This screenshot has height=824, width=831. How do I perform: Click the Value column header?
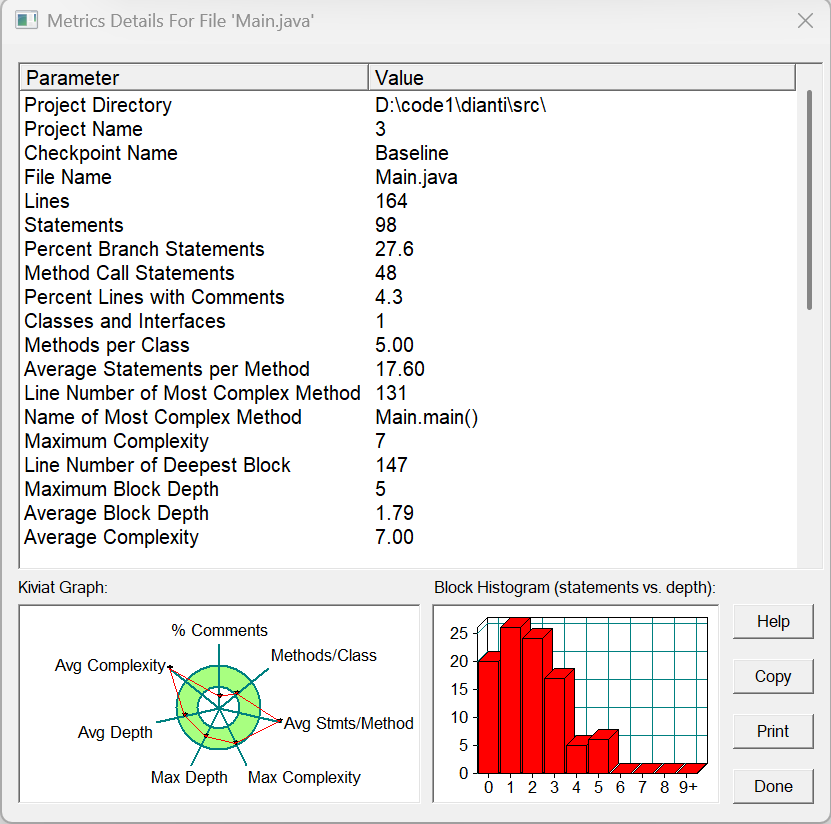(x=582, y=78)
